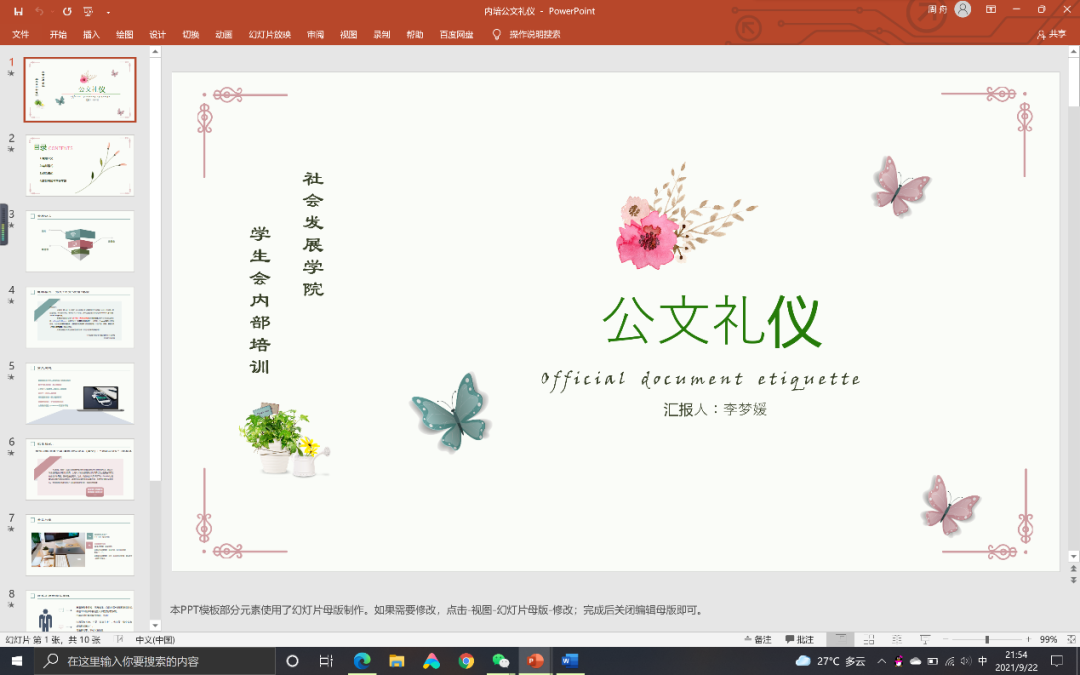Click the Save icon in quick access toolbar
Viewport: 1080px width, 675px height.
[18, 11]
